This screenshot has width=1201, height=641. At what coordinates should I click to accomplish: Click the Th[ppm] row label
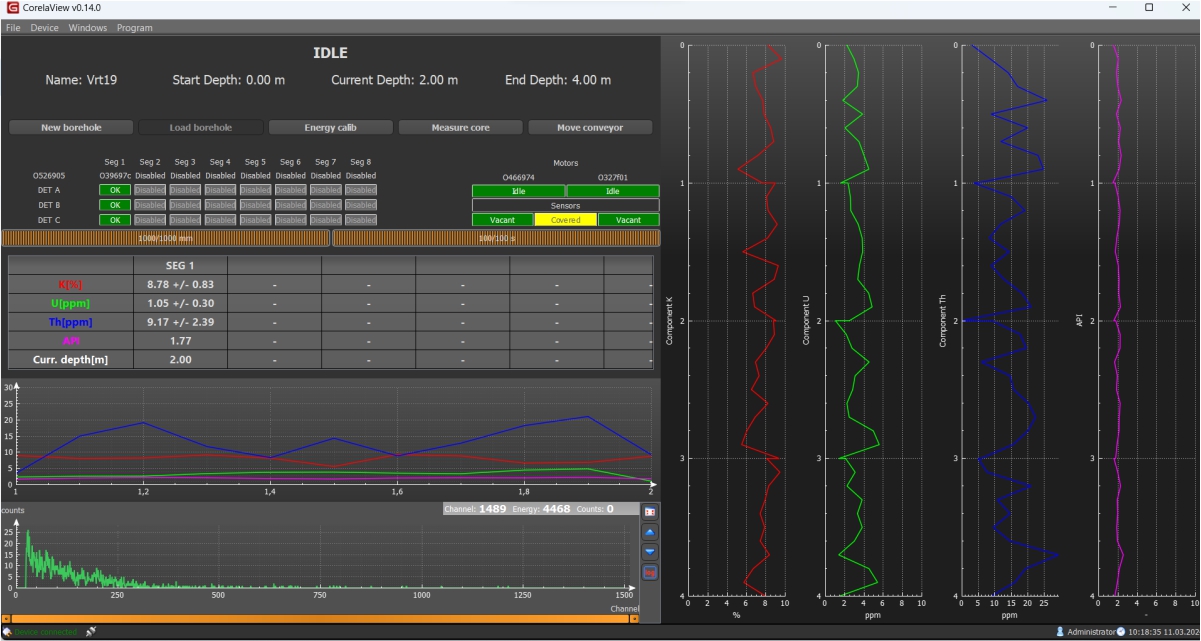tap(71, 322)
